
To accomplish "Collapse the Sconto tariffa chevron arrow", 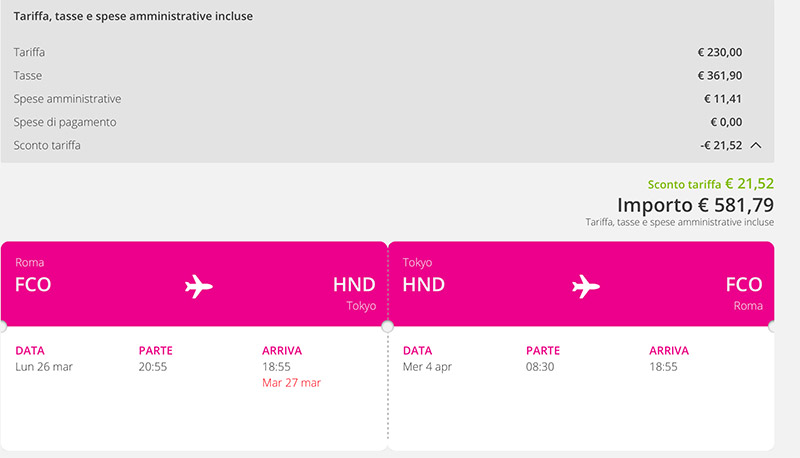I will (x=756, y=145).
